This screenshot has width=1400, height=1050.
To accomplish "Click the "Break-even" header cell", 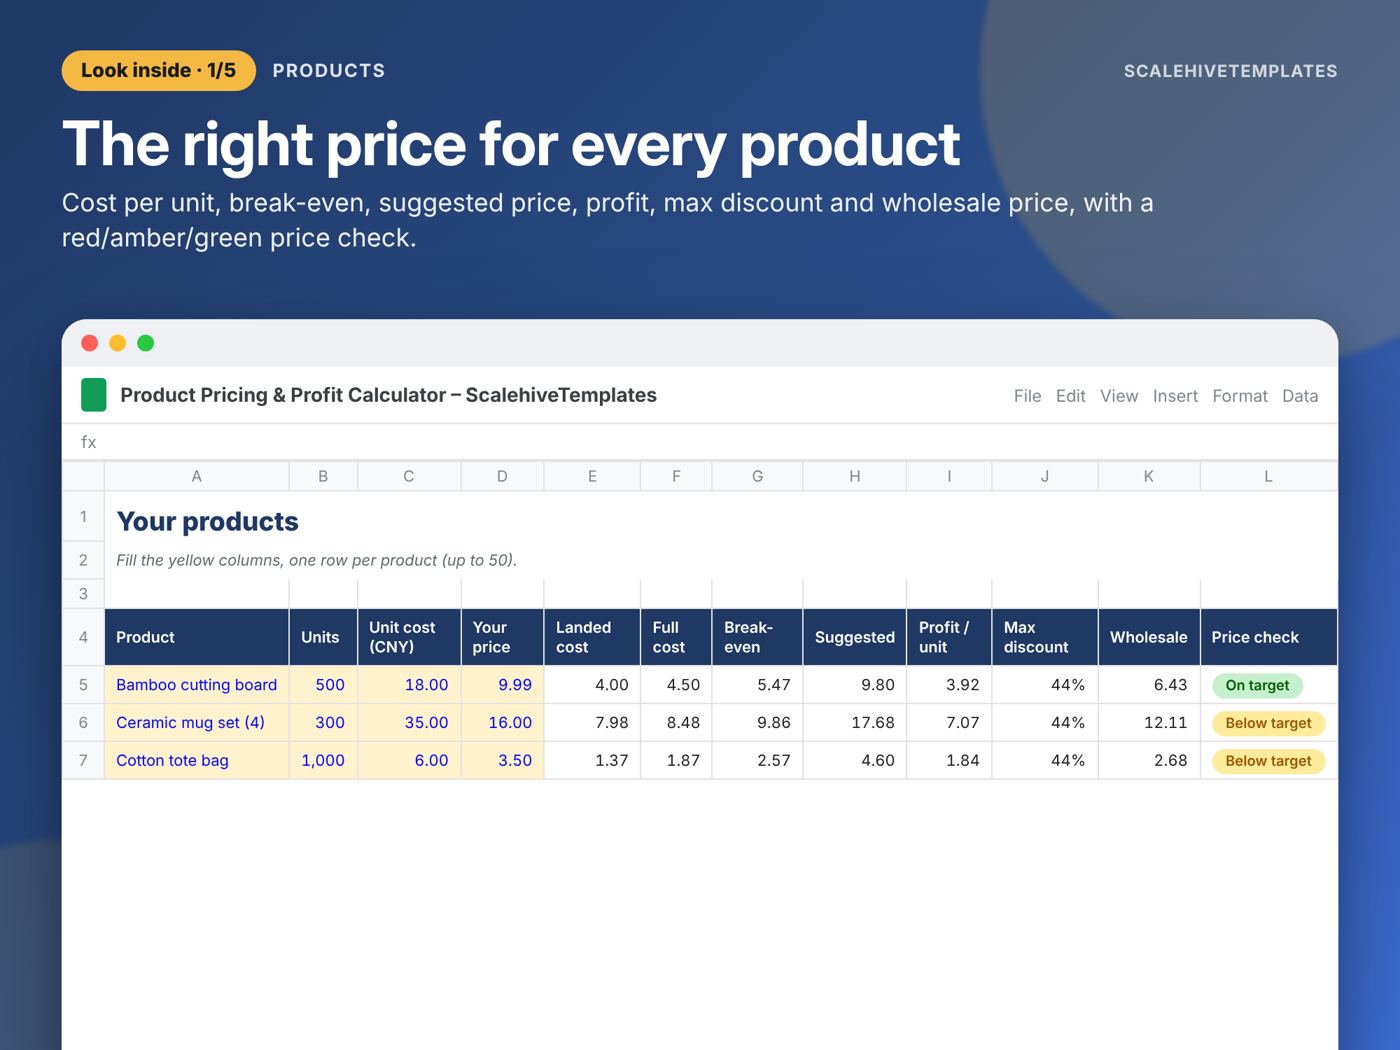I will (x=757, y=637).
